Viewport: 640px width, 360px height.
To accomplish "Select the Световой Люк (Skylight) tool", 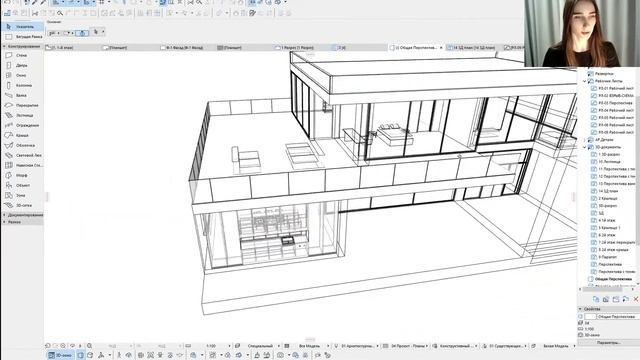I will coord(22,155).
